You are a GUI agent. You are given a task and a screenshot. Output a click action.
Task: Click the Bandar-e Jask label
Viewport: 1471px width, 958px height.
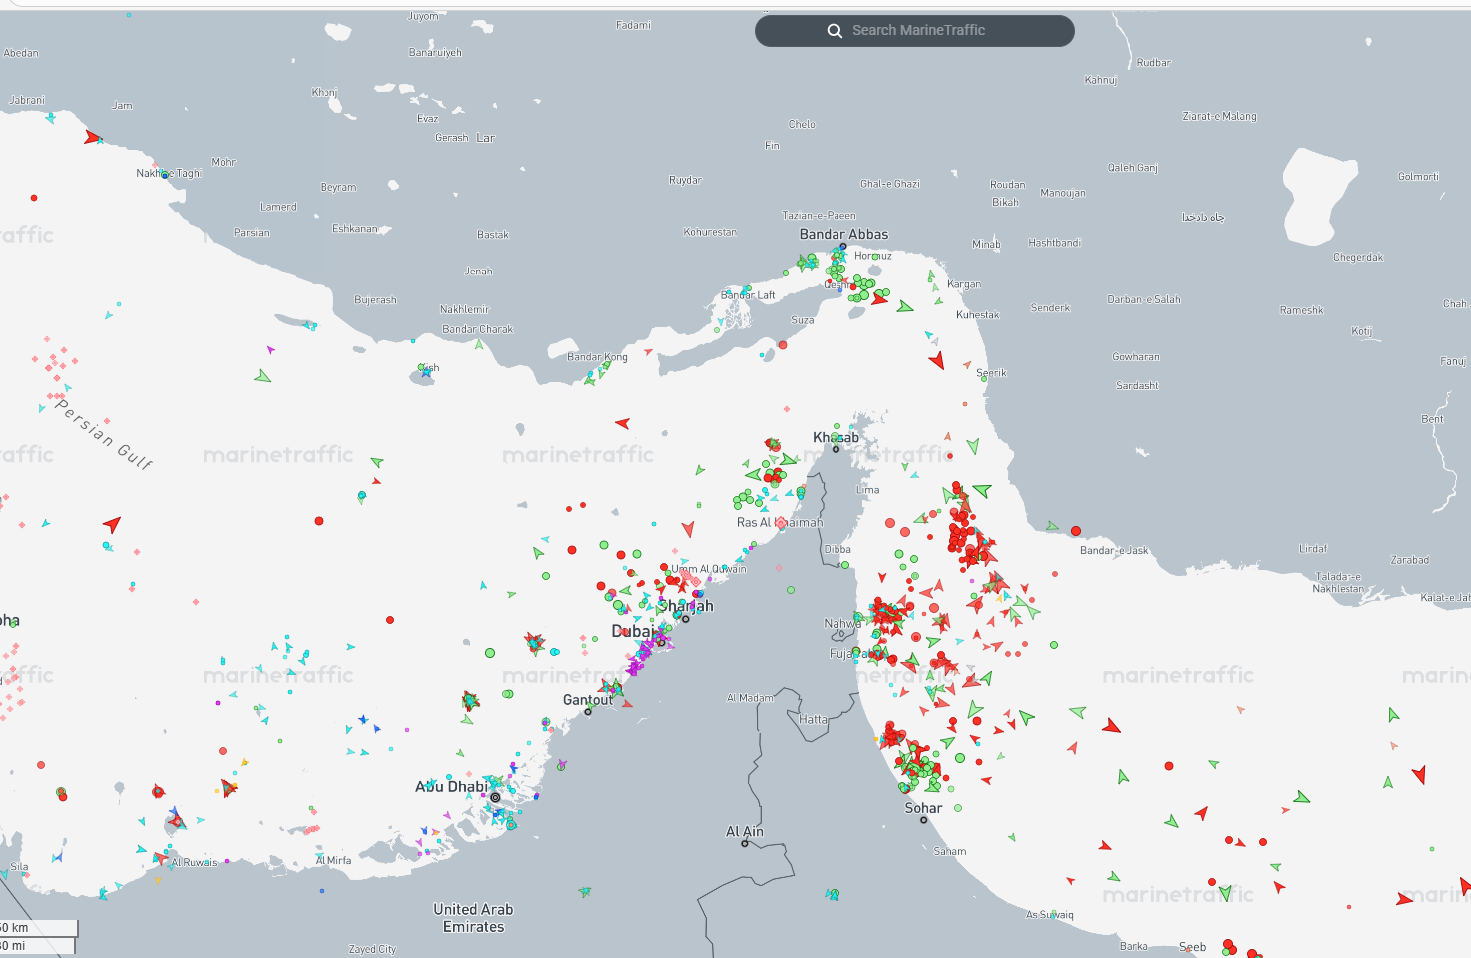click(x=1114, y=551)
